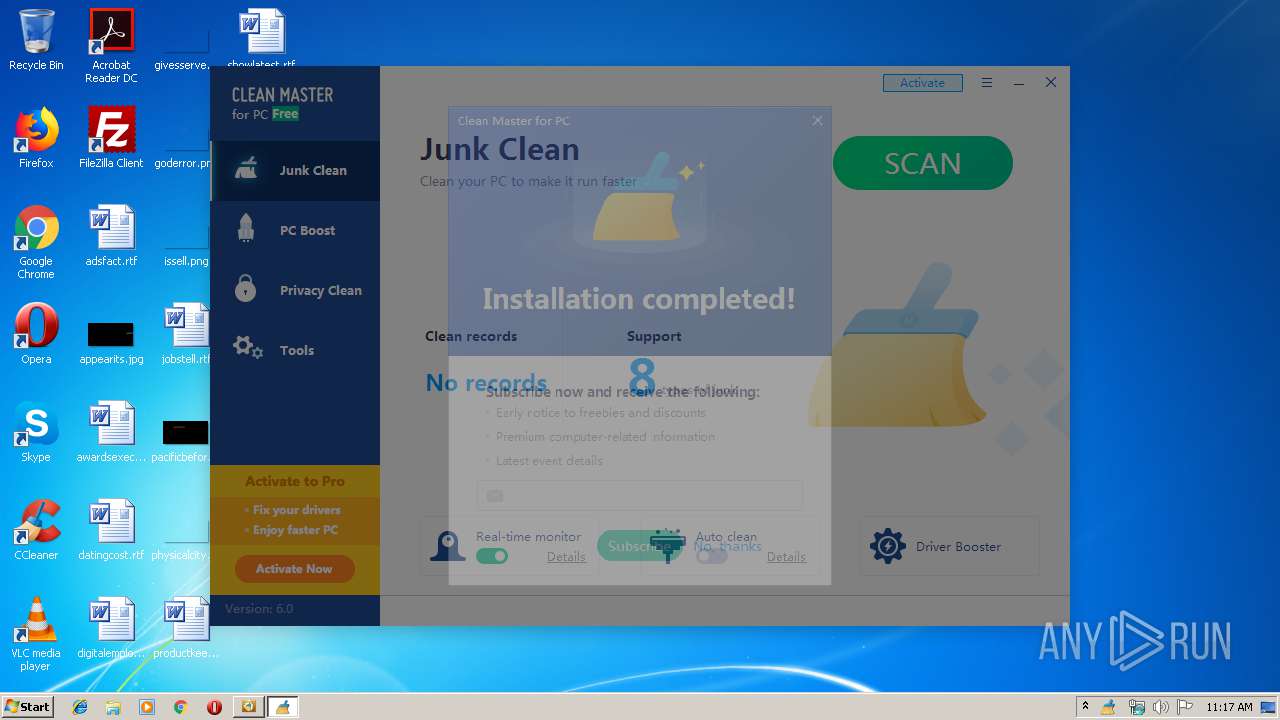Select the datingcost.rtf desktop file
1280x720 pixels.
click(111, 529)
